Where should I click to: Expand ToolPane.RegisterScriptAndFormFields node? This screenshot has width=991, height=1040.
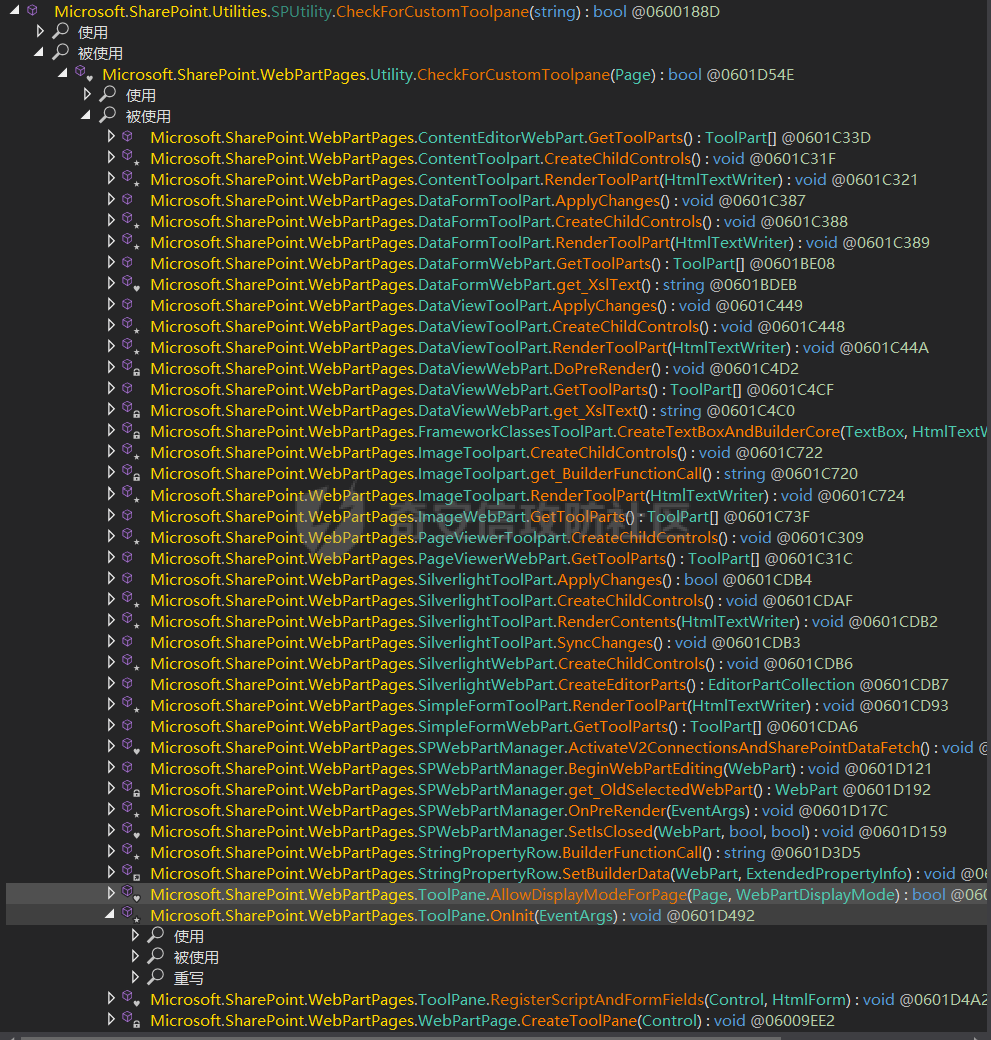tap(111, 999)
